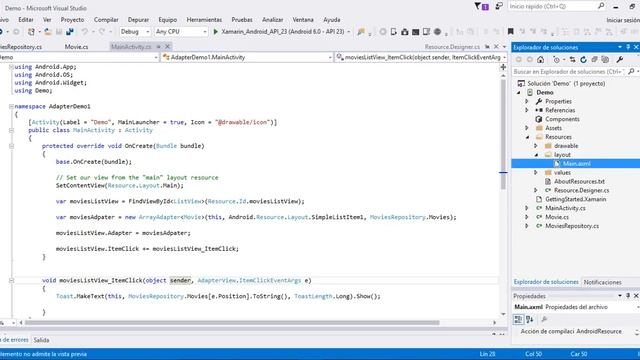The height and width of the screenshot is (360, 640).
Task: Click the Alphabetical sort icon in Properties
Action: point(529,319)
